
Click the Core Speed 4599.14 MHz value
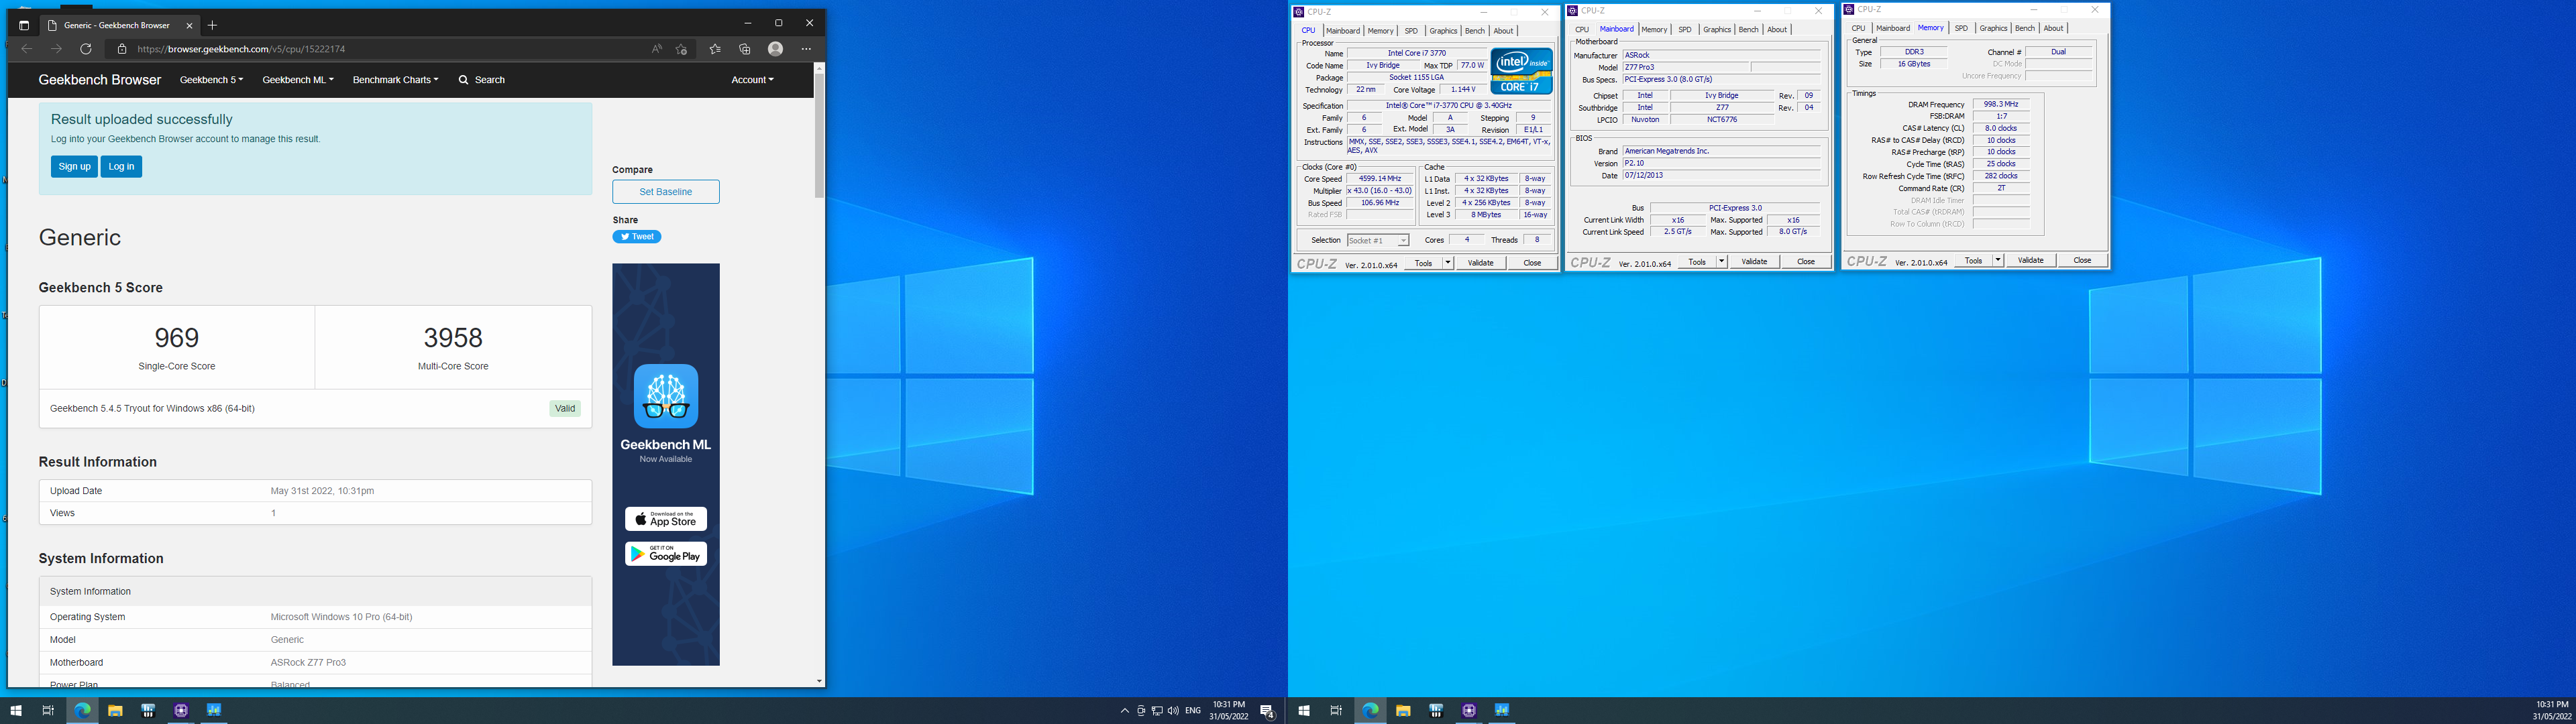1380,179
